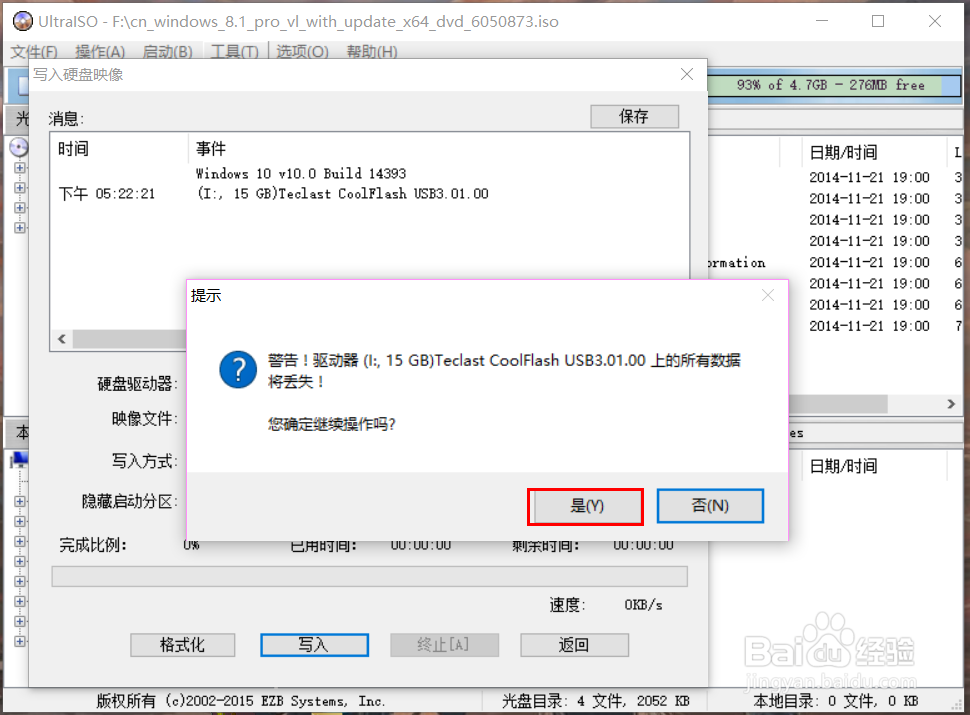Screen dimensions: 970x715
Task: Open the 选项(O) menu
Action: 302,52
